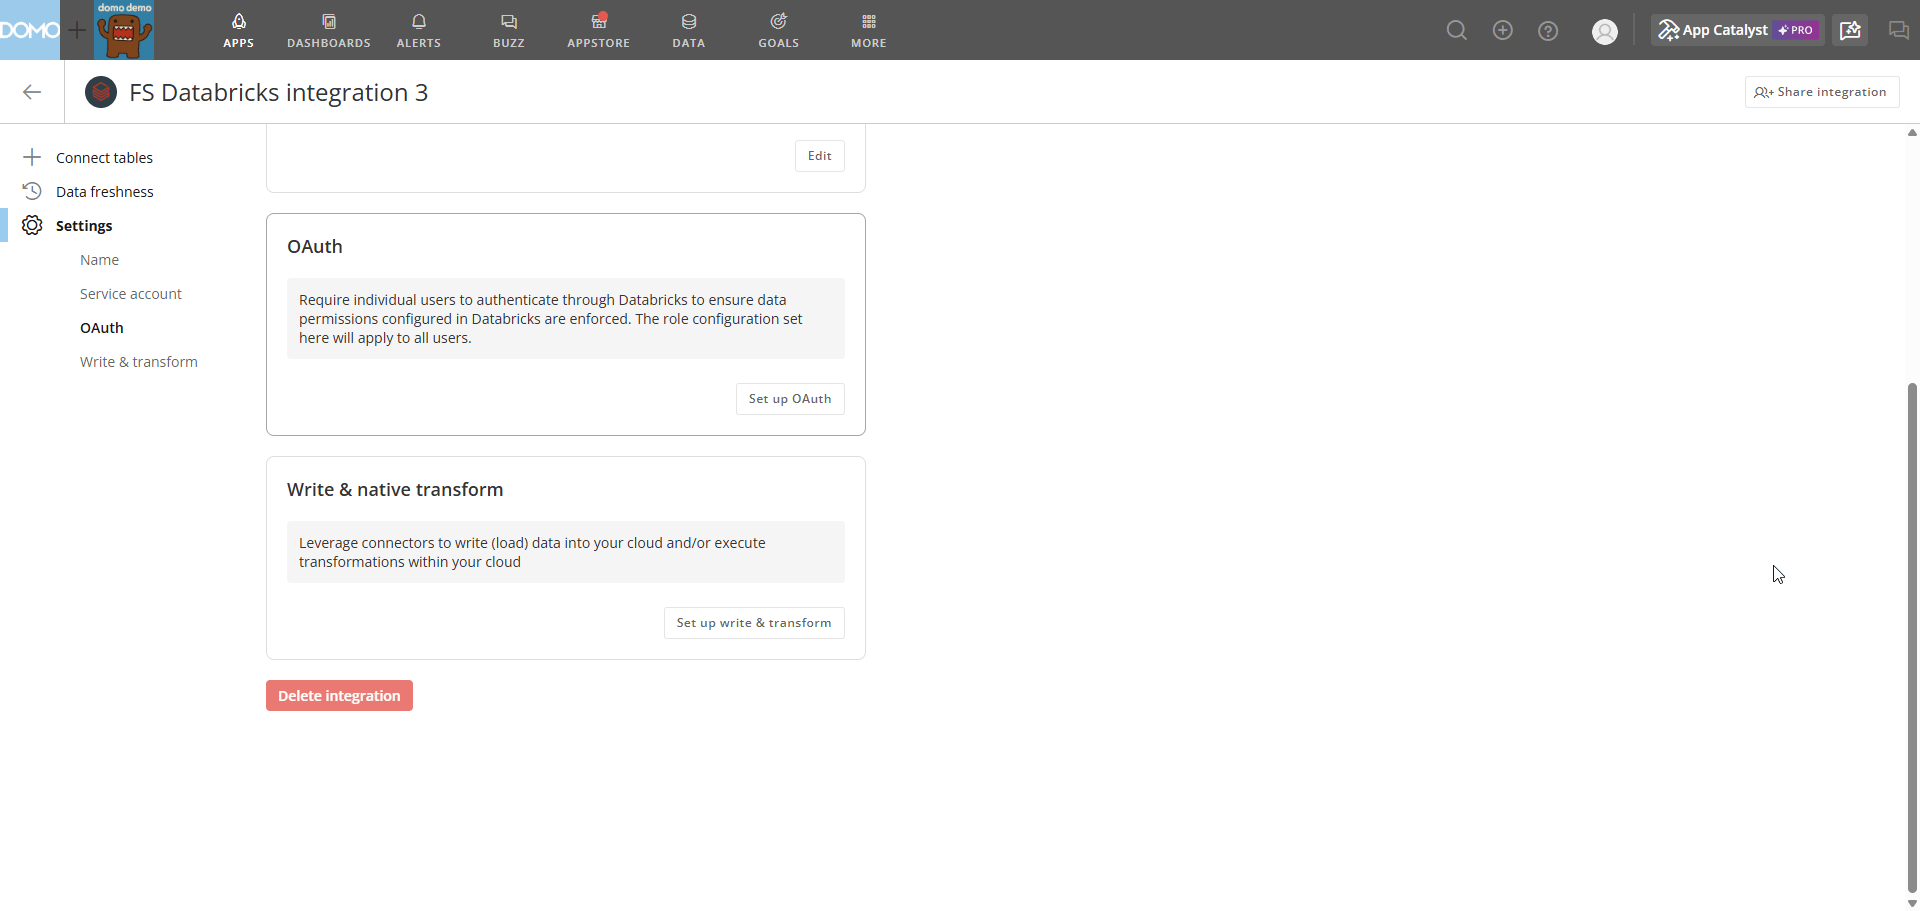Select Settings in the sidebar
The height and width of the screenshot is (911, 1920).
(84, 226)
